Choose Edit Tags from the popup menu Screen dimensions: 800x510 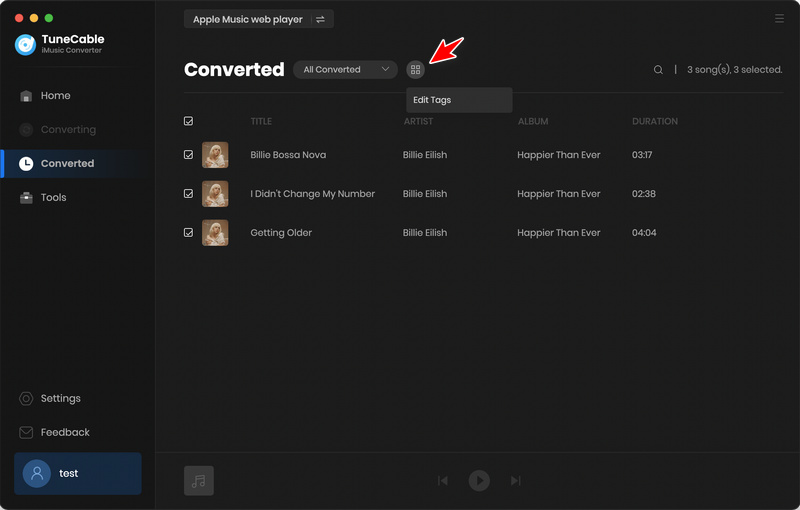pyautogui.click(x=459, y=100)
